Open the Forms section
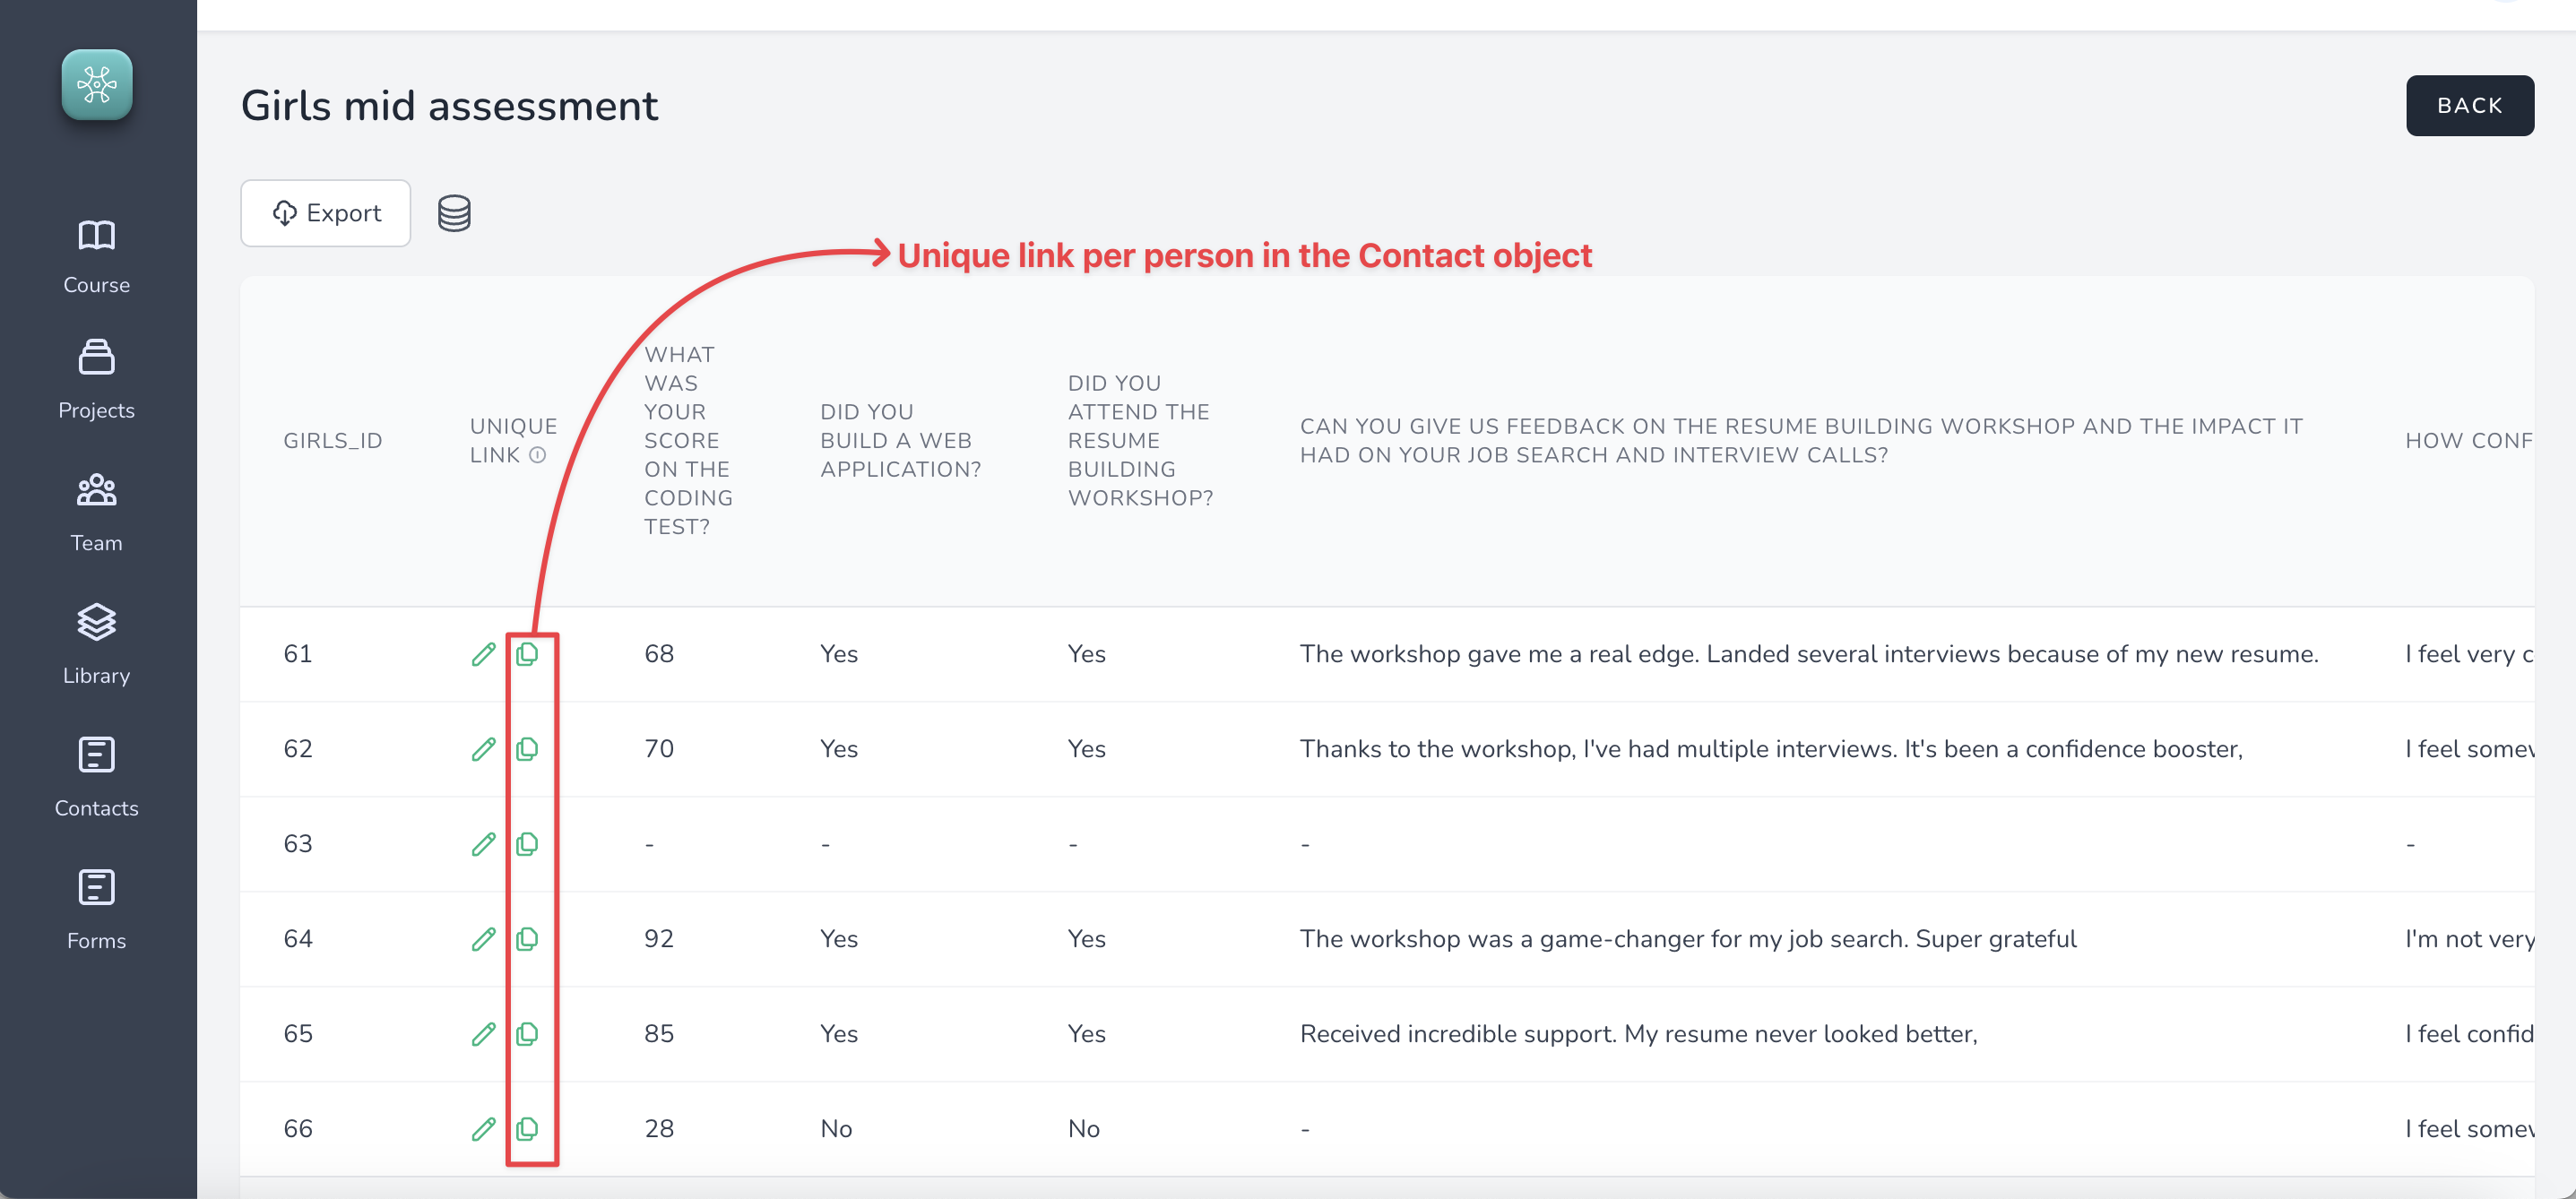The height and width of the screenshot is (1199, 2576). click(97, 910)
